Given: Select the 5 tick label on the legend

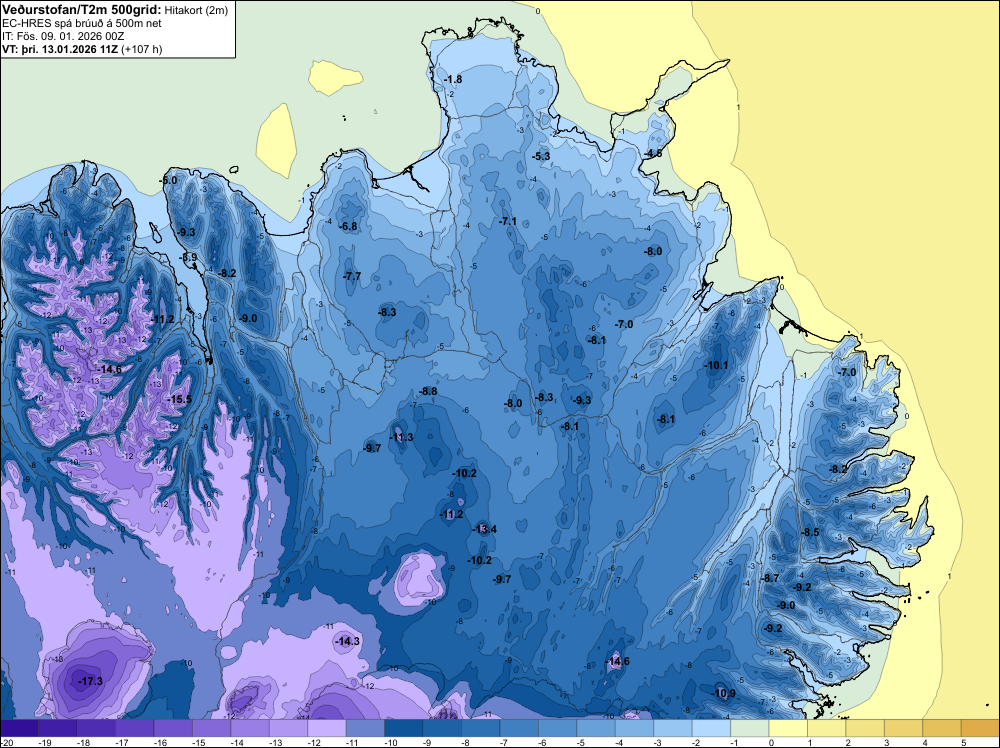Looking at the screenshot, I should pyautogui.click(x=964, y=743).
